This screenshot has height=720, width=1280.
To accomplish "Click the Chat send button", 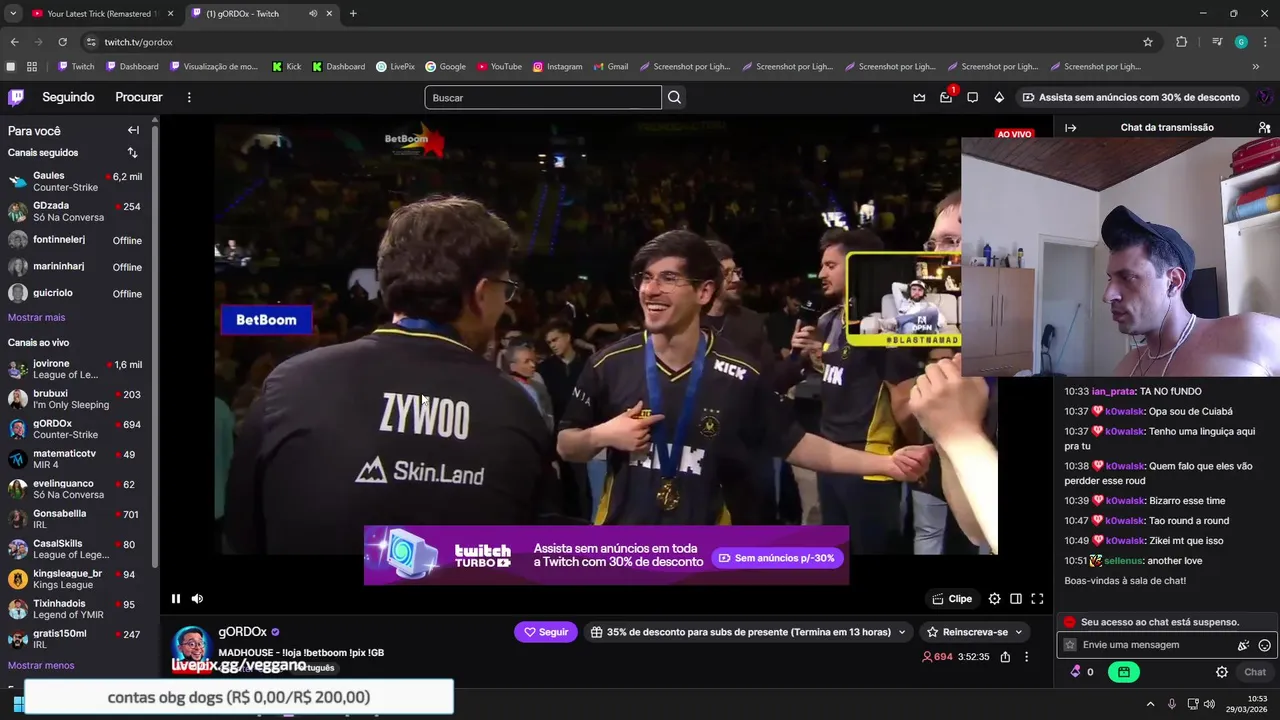I will (1255, 672).
